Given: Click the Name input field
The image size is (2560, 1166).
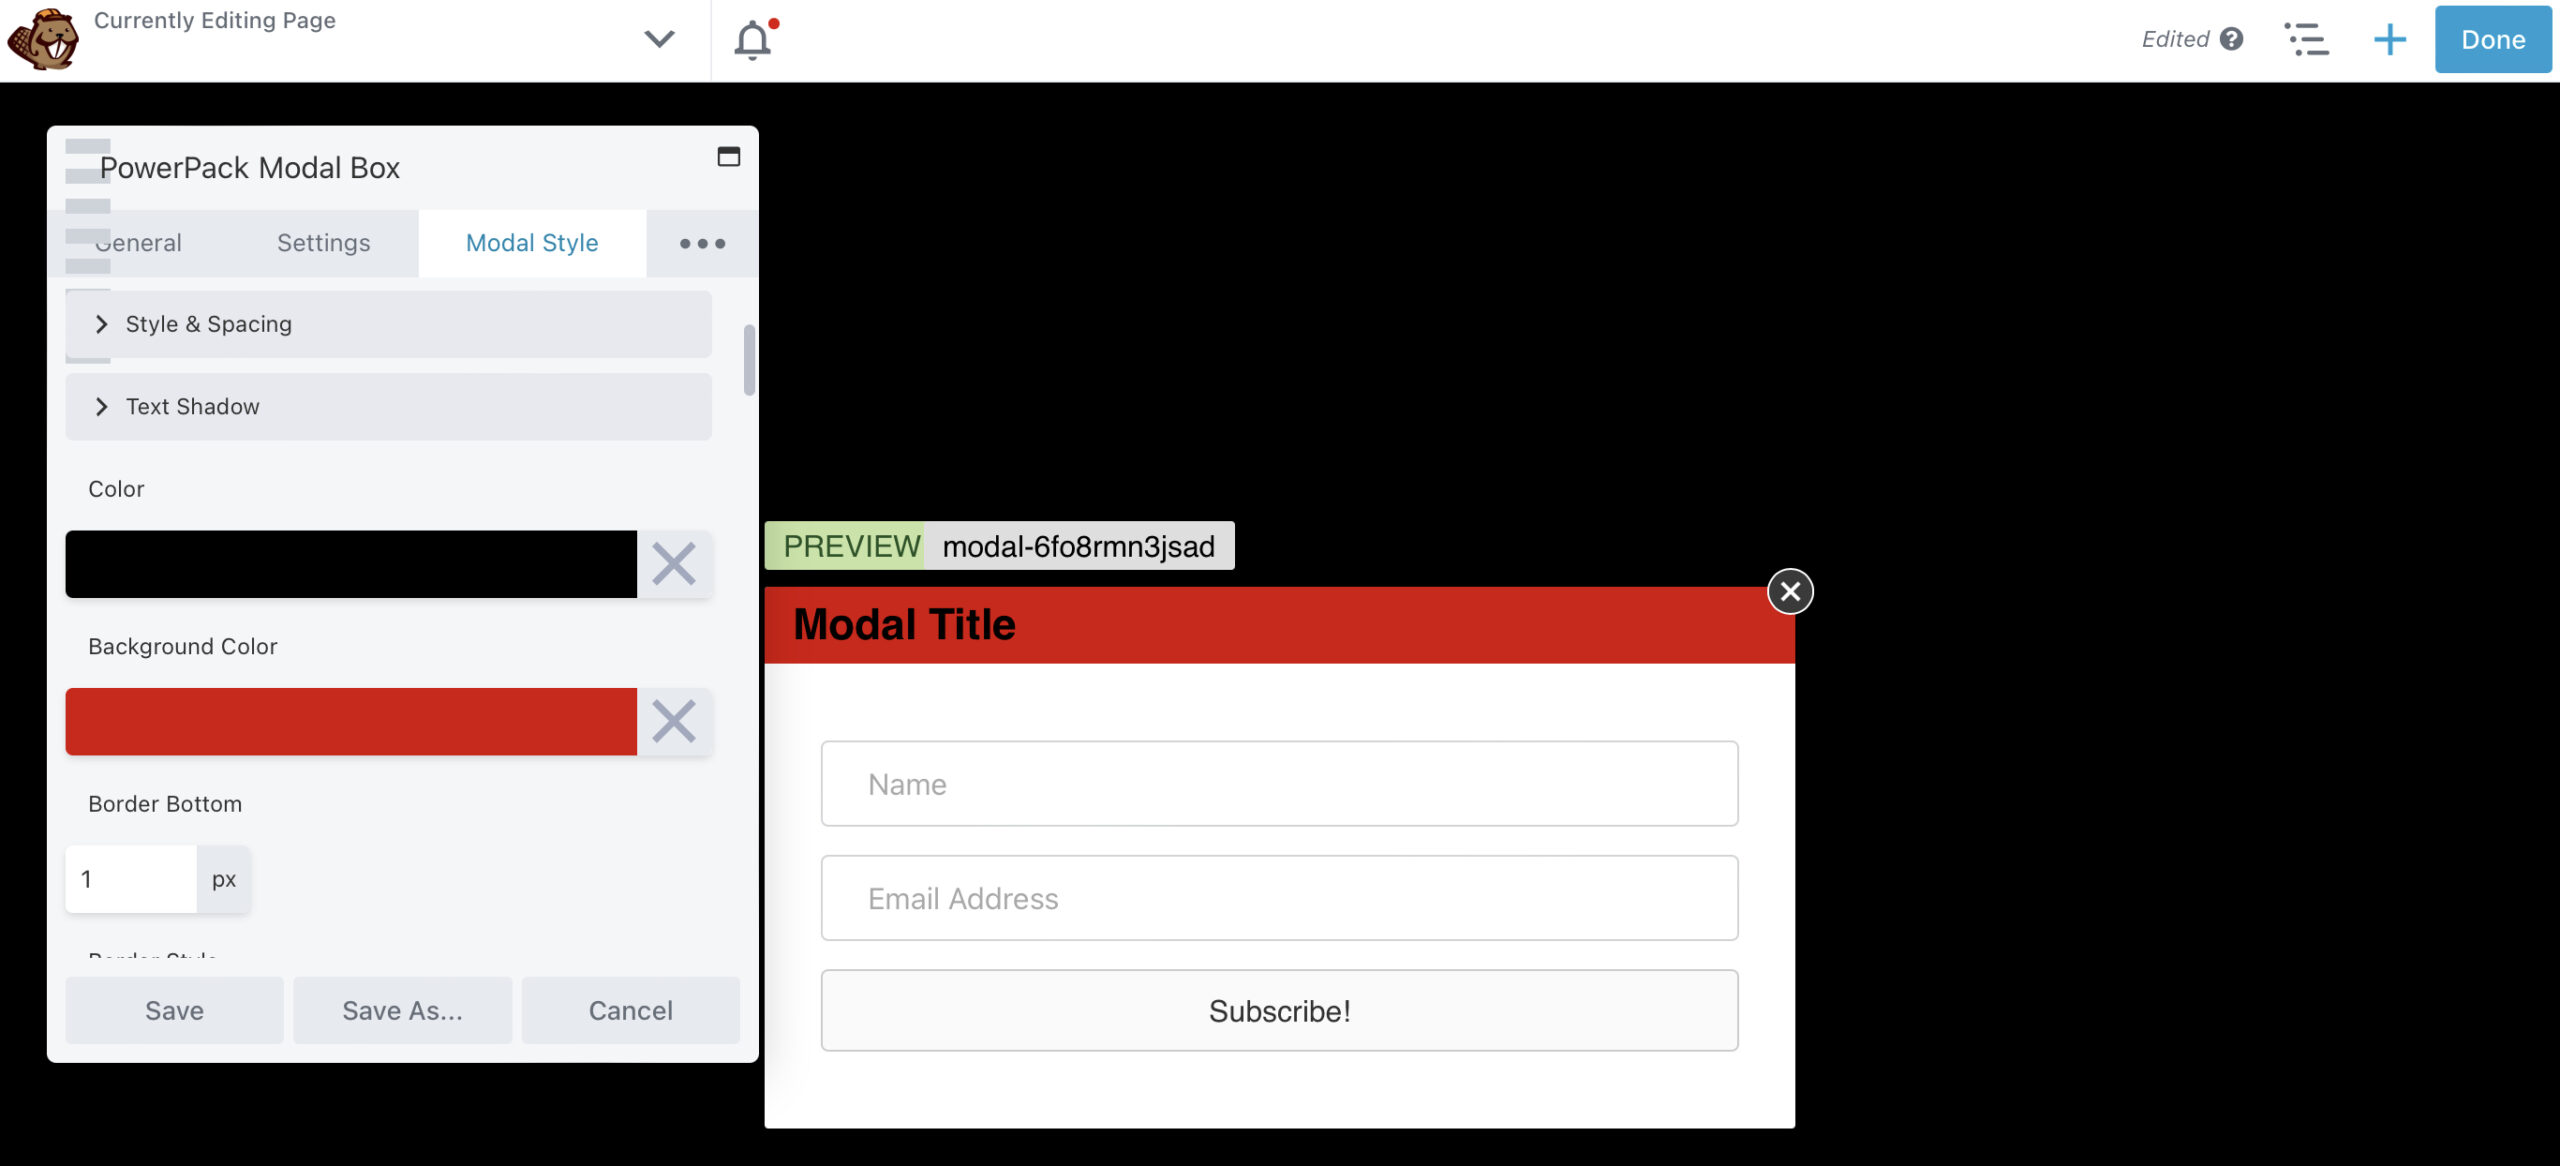Looking at the screenshot, I should tap(1278, 784).
